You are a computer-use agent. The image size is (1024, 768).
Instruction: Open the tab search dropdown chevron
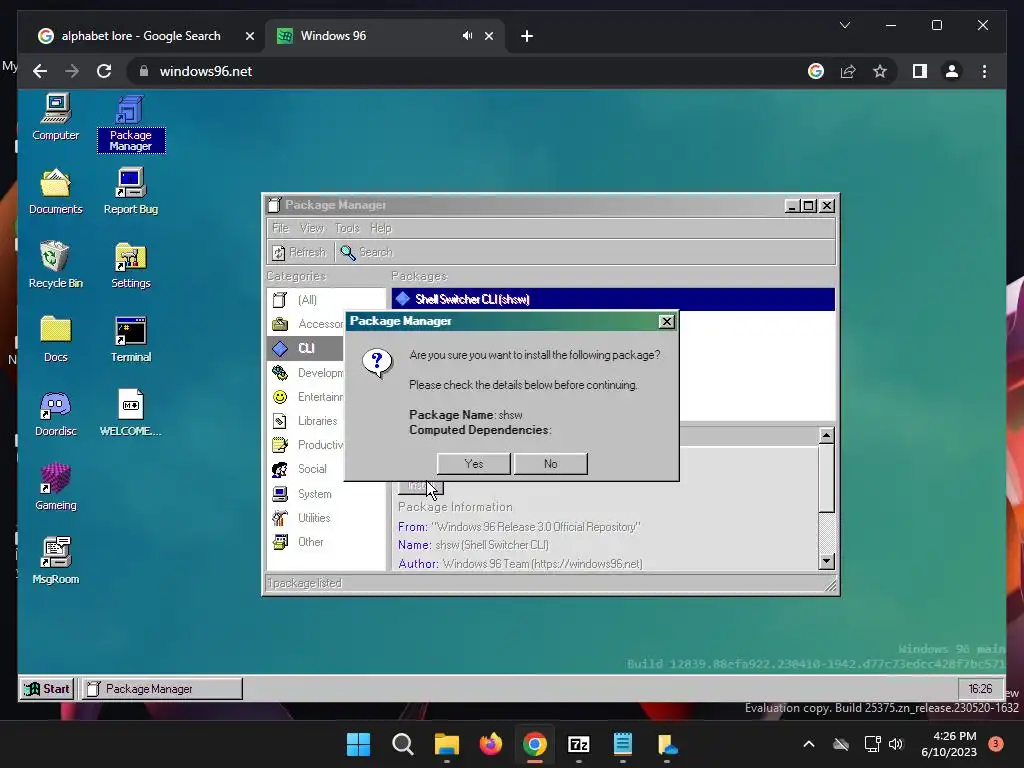844,25
